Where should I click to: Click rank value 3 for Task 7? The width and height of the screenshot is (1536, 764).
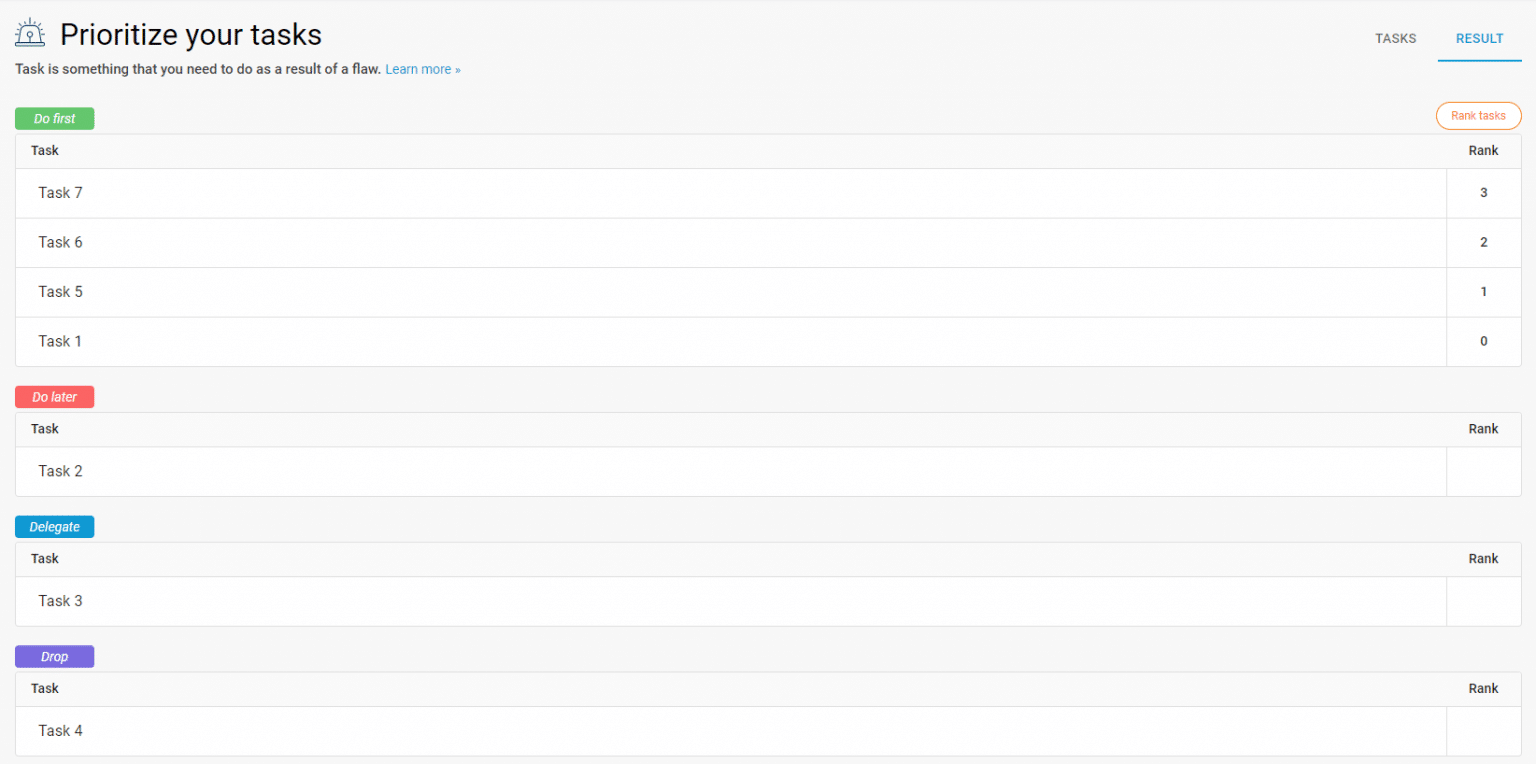coord(1483,193)
